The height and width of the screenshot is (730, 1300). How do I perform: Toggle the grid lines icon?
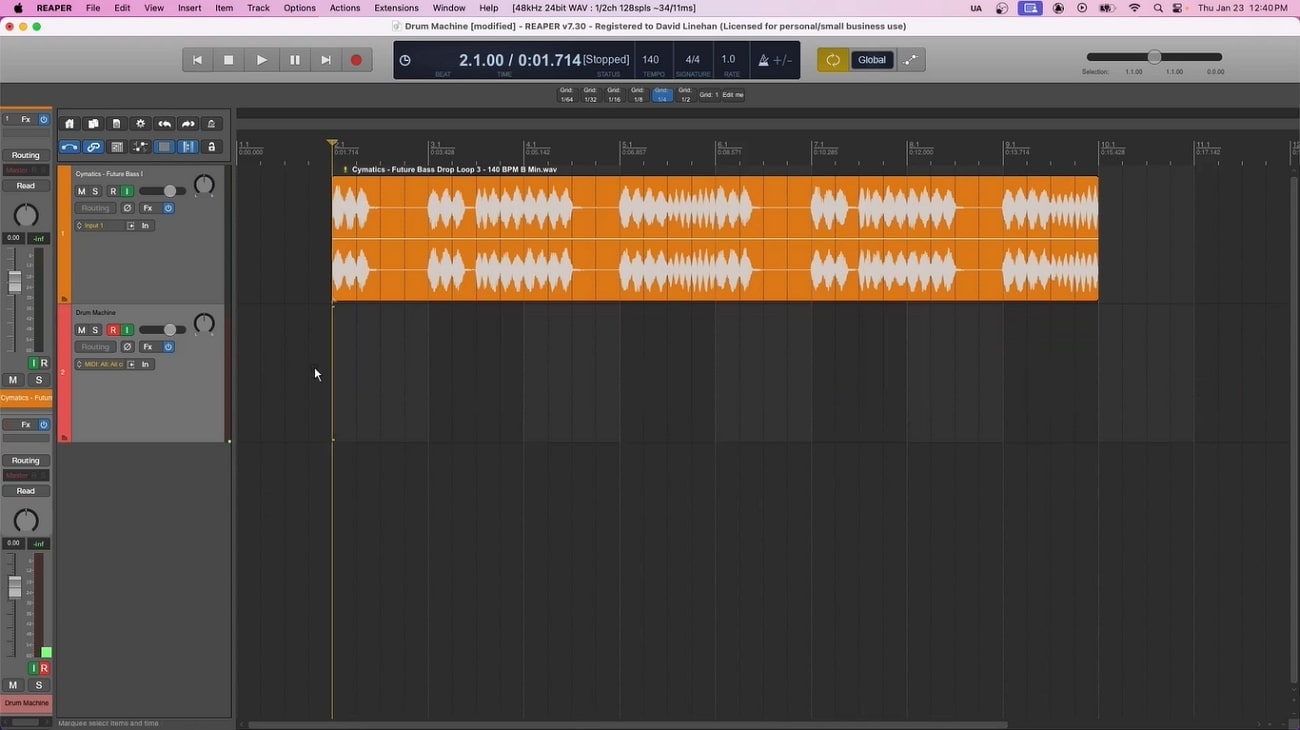point(164,147)
